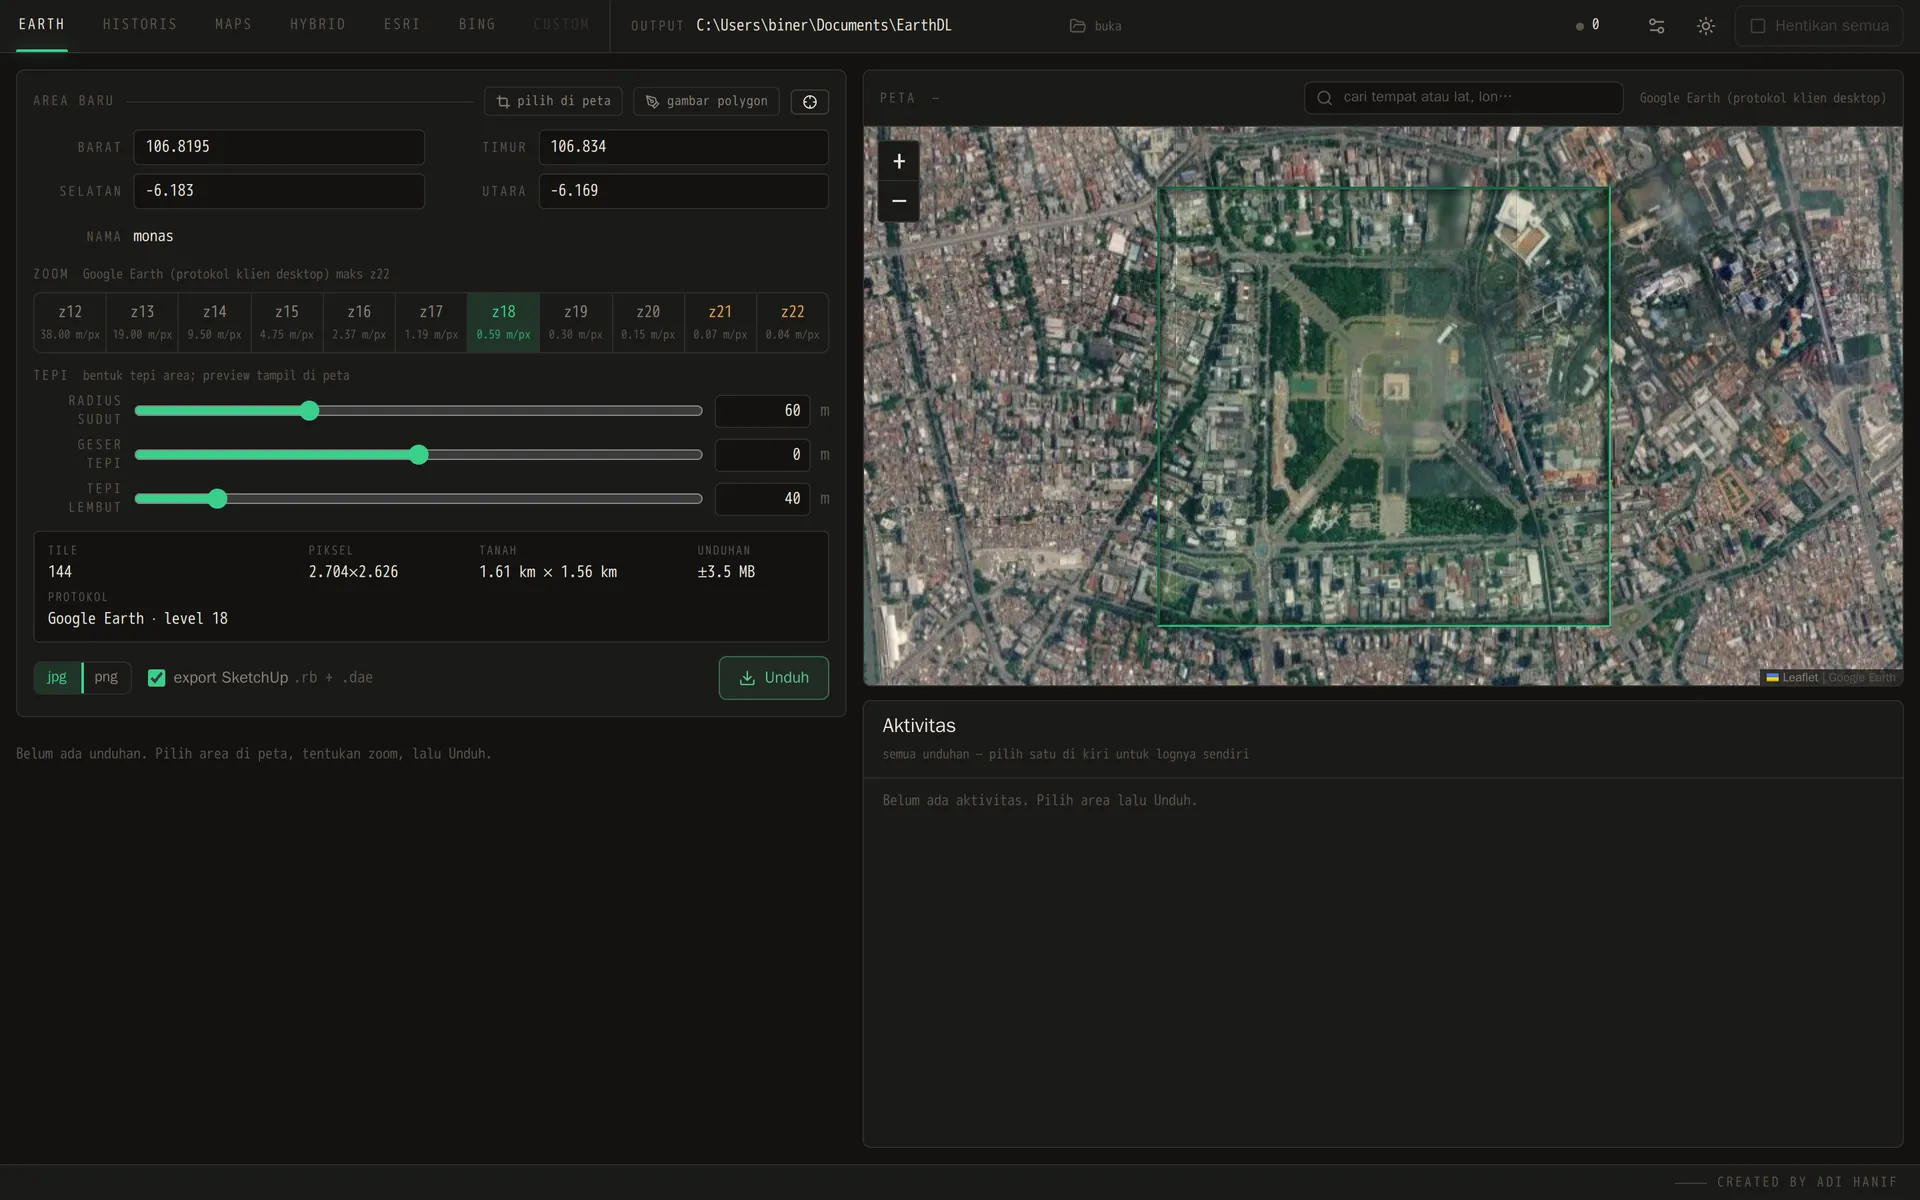Choose zoom level z14

tap(214, 322)
